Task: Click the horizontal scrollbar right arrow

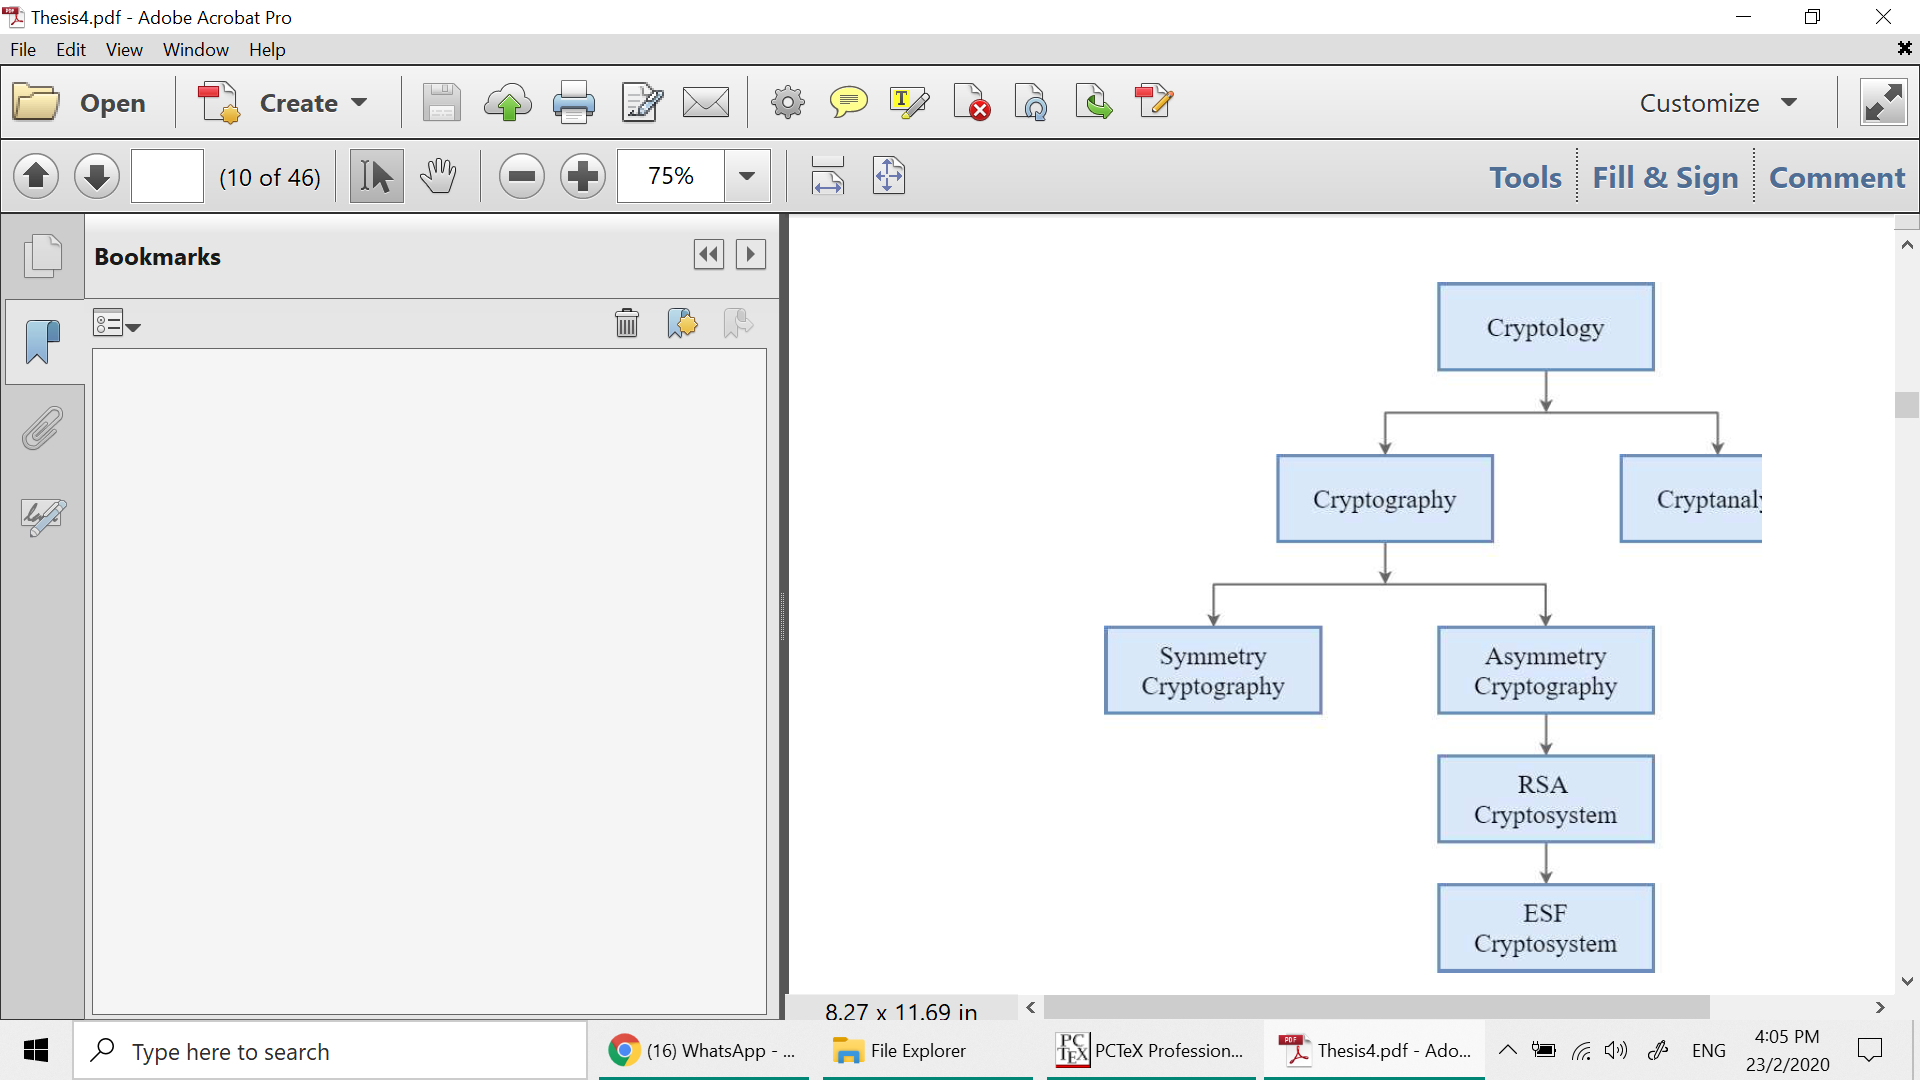Action: click(1880, 1007)
